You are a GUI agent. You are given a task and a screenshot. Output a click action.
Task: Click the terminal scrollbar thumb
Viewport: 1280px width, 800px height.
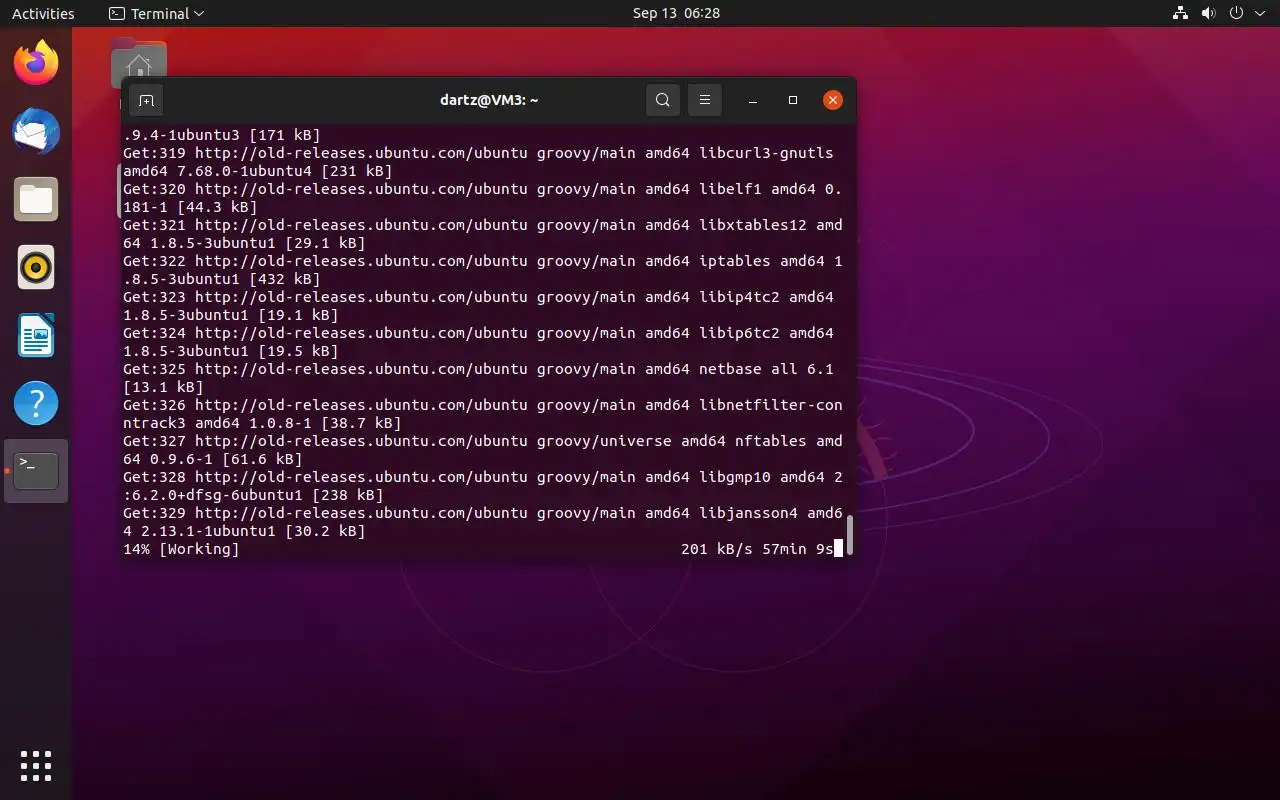[850, 535]
